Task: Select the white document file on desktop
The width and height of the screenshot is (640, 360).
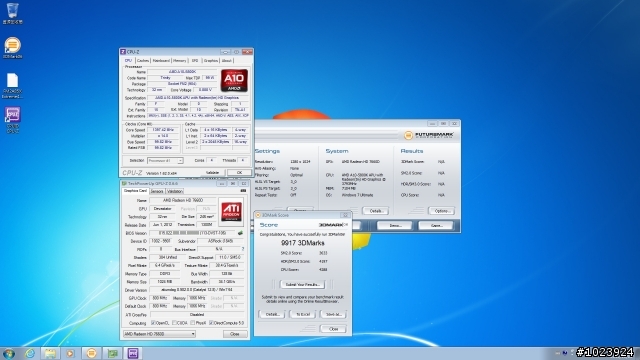Action: click(x=12, y=86)
